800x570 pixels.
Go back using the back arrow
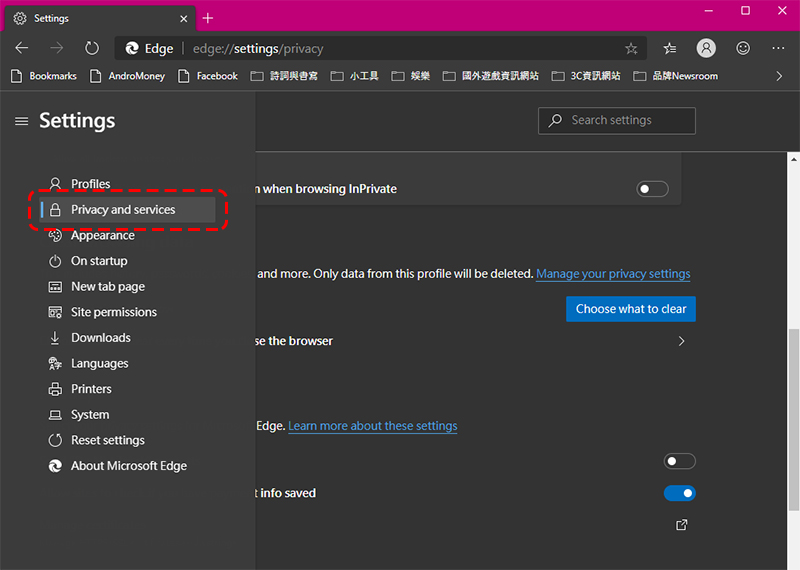[22, 48]
